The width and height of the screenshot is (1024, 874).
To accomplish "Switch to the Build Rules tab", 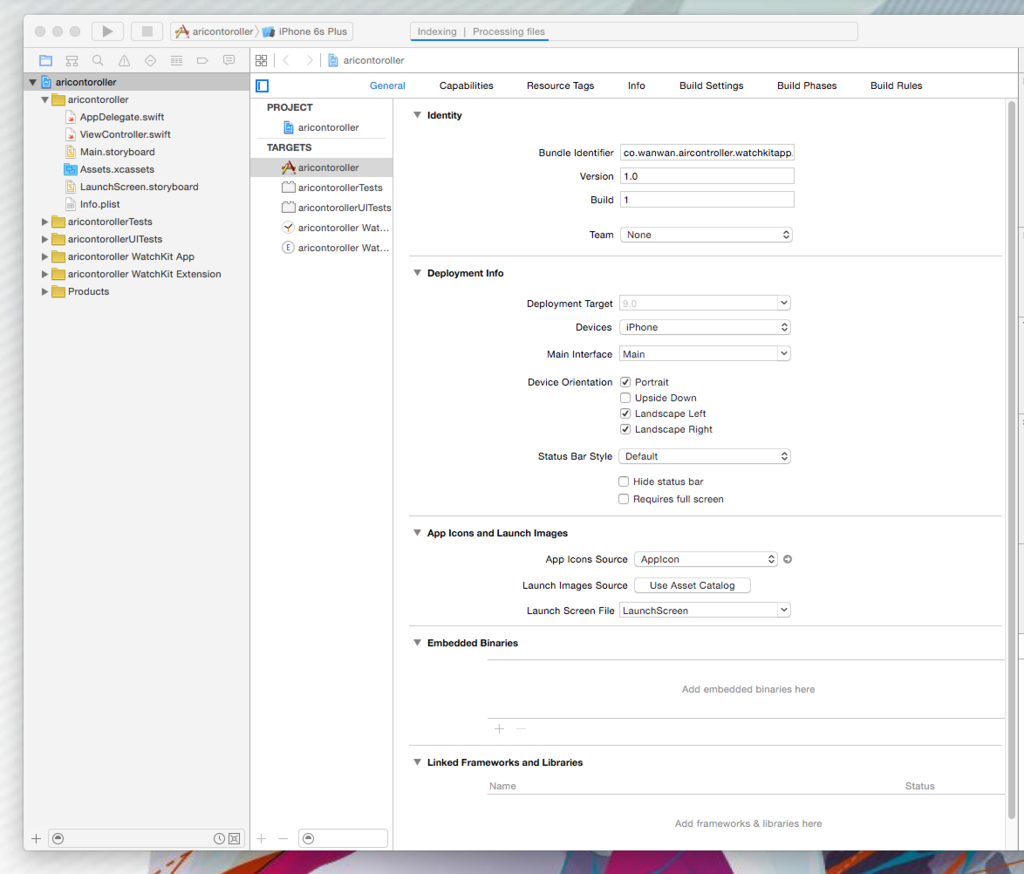I will 896,86.
